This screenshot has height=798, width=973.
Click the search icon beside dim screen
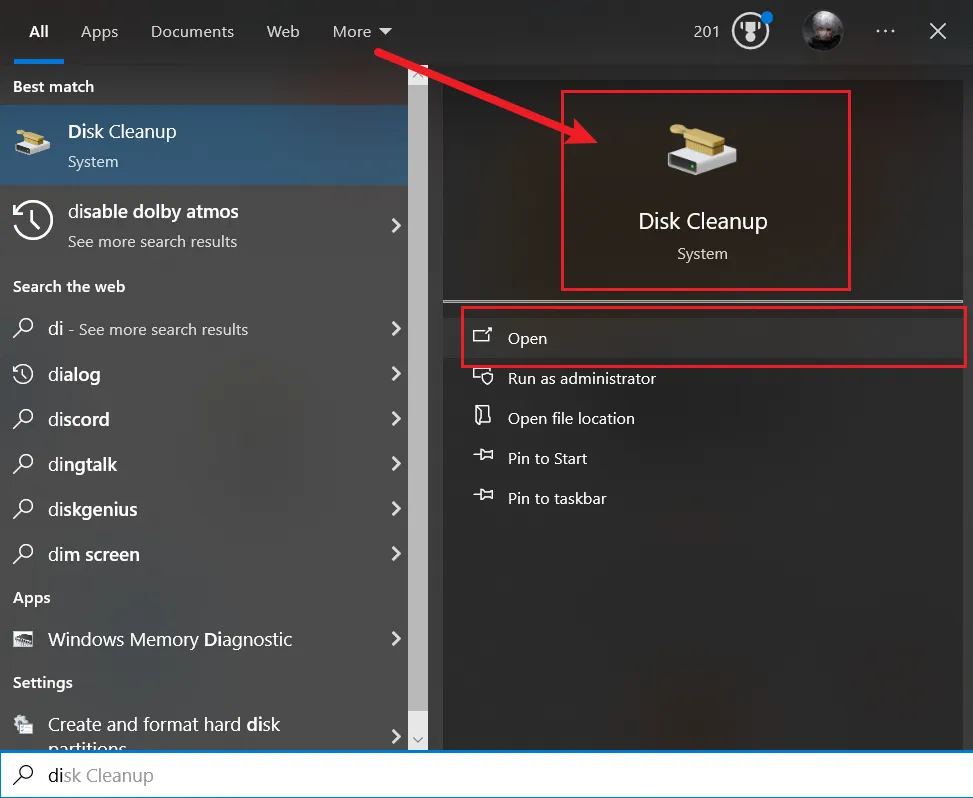pyautogui.click(x=24, y=554)
